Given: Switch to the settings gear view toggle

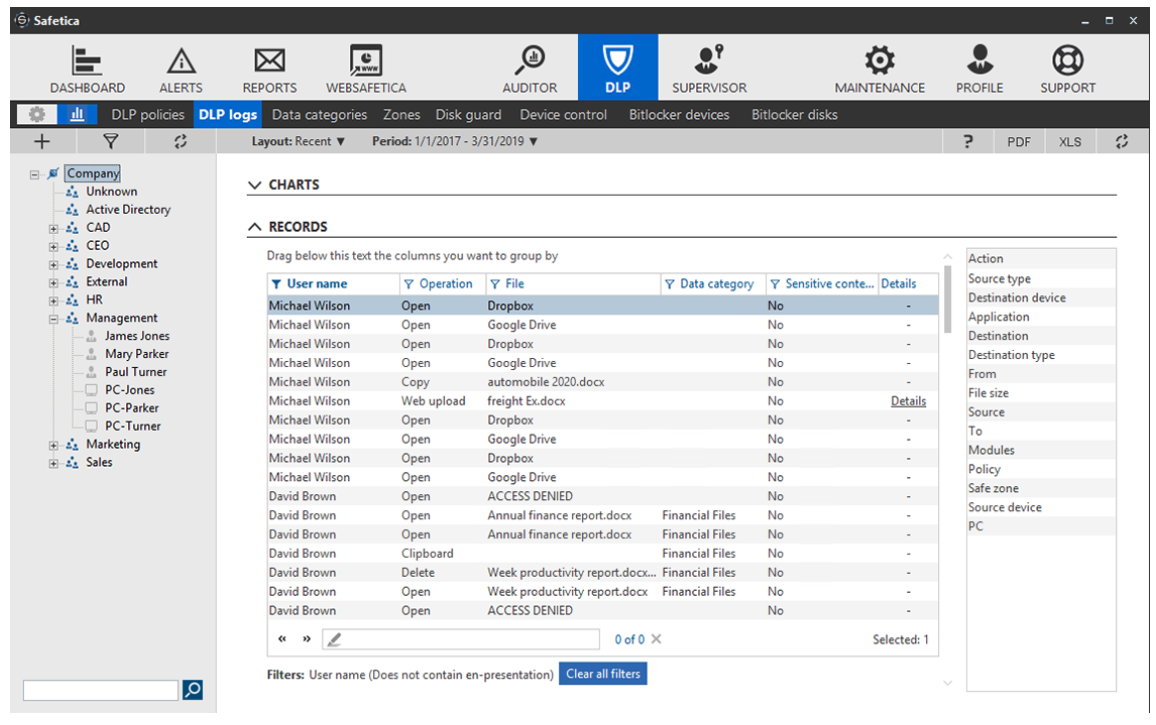Looking at the screenshot, I should point(36,115).
